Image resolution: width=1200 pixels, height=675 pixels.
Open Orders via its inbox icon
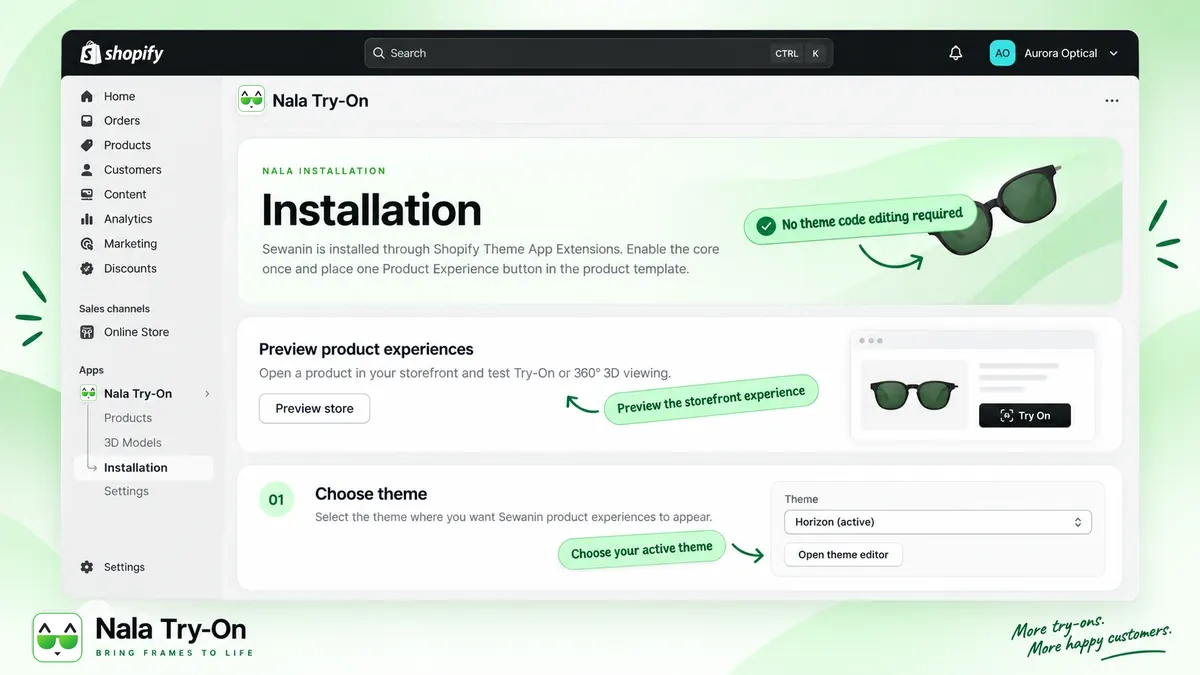pyautogui.click(x=86, y=120)
